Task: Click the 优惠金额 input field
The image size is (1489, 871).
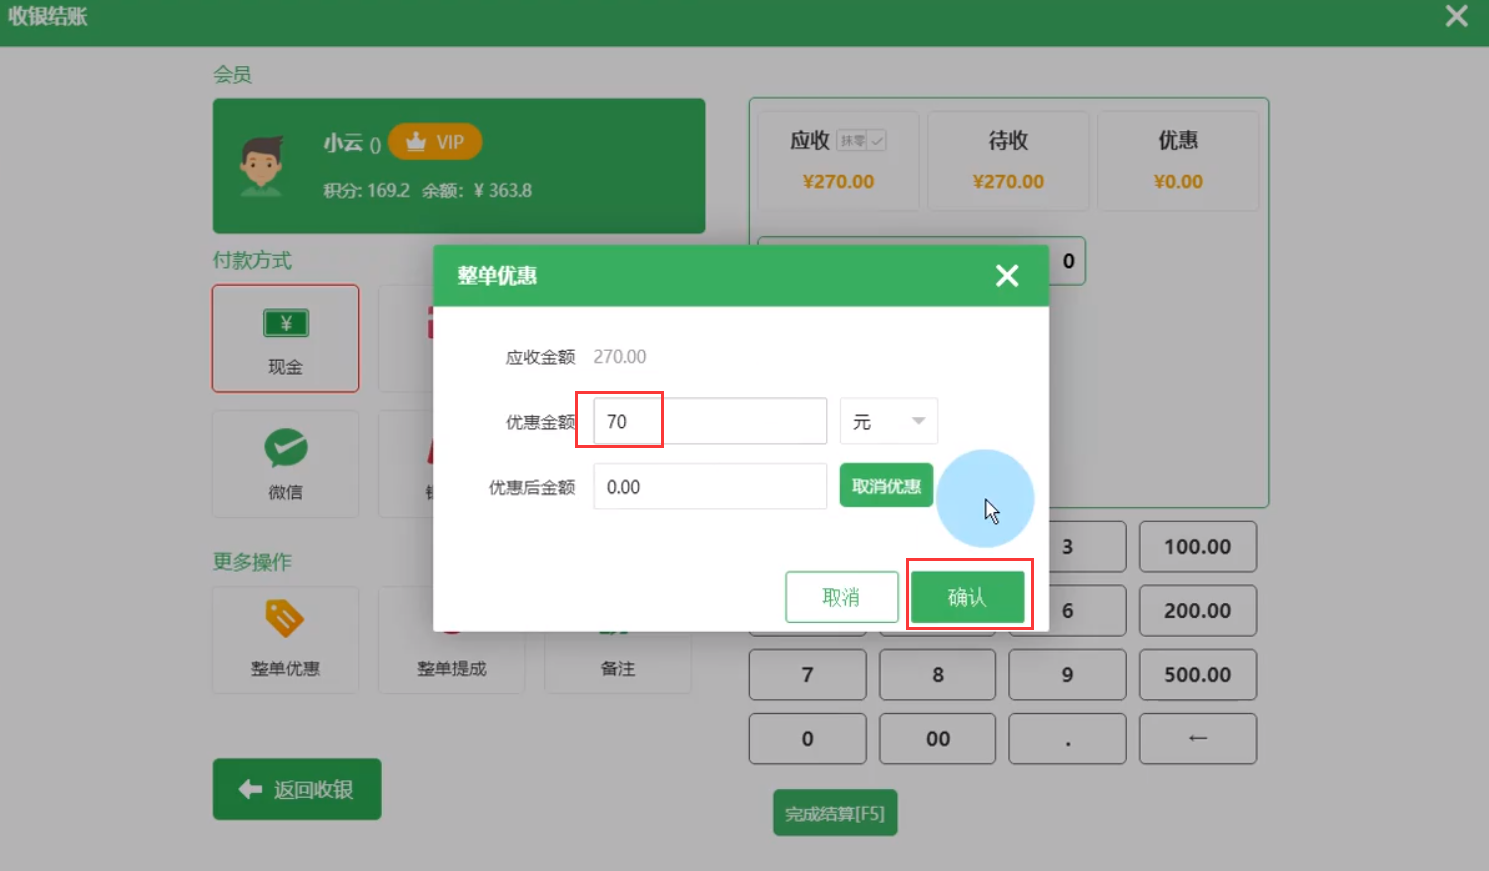Action: click(710, 422)
